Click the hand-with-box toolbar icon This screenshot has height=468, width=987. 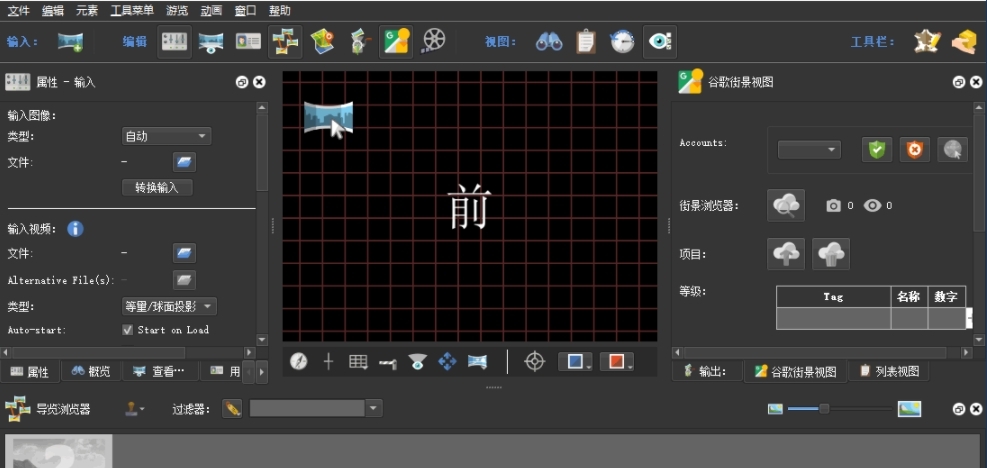(x=964, y=42)
